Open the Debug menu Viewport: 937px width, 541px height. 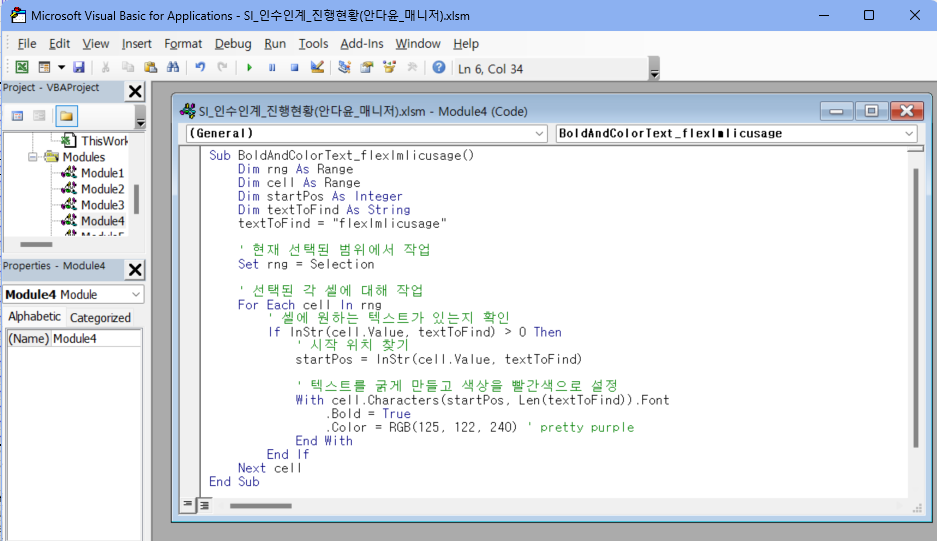(x=233, y=44)
